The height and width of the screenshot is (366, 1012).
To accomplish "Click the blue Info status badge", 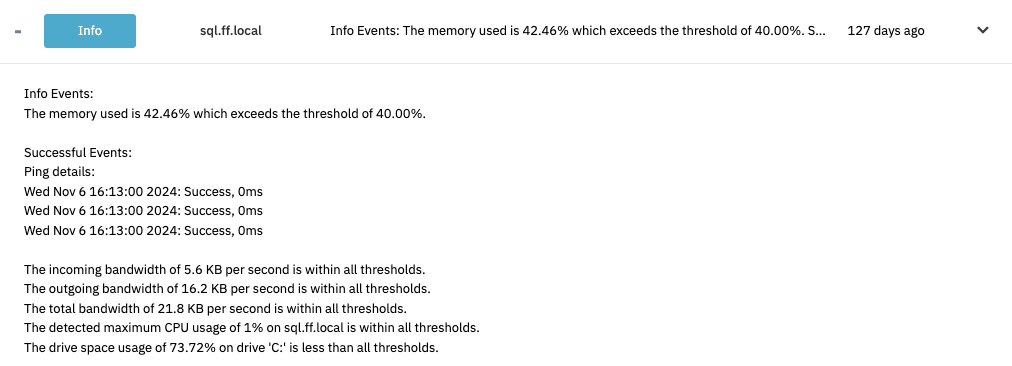I will [x=90, y=31].
